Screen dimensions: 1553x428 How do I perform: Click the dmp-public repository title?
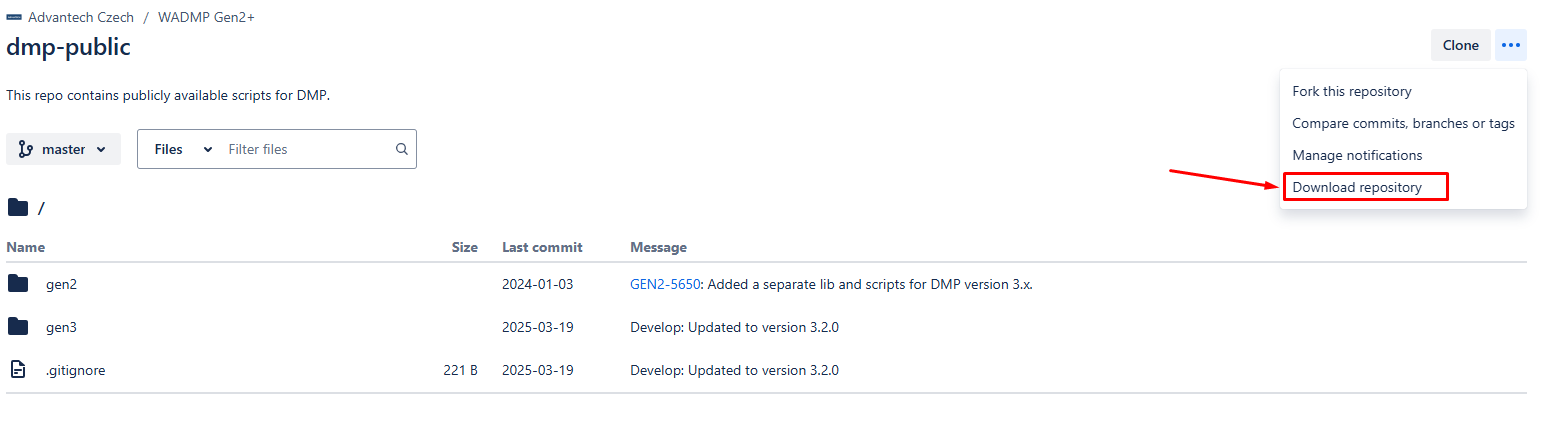pos(68,47)
